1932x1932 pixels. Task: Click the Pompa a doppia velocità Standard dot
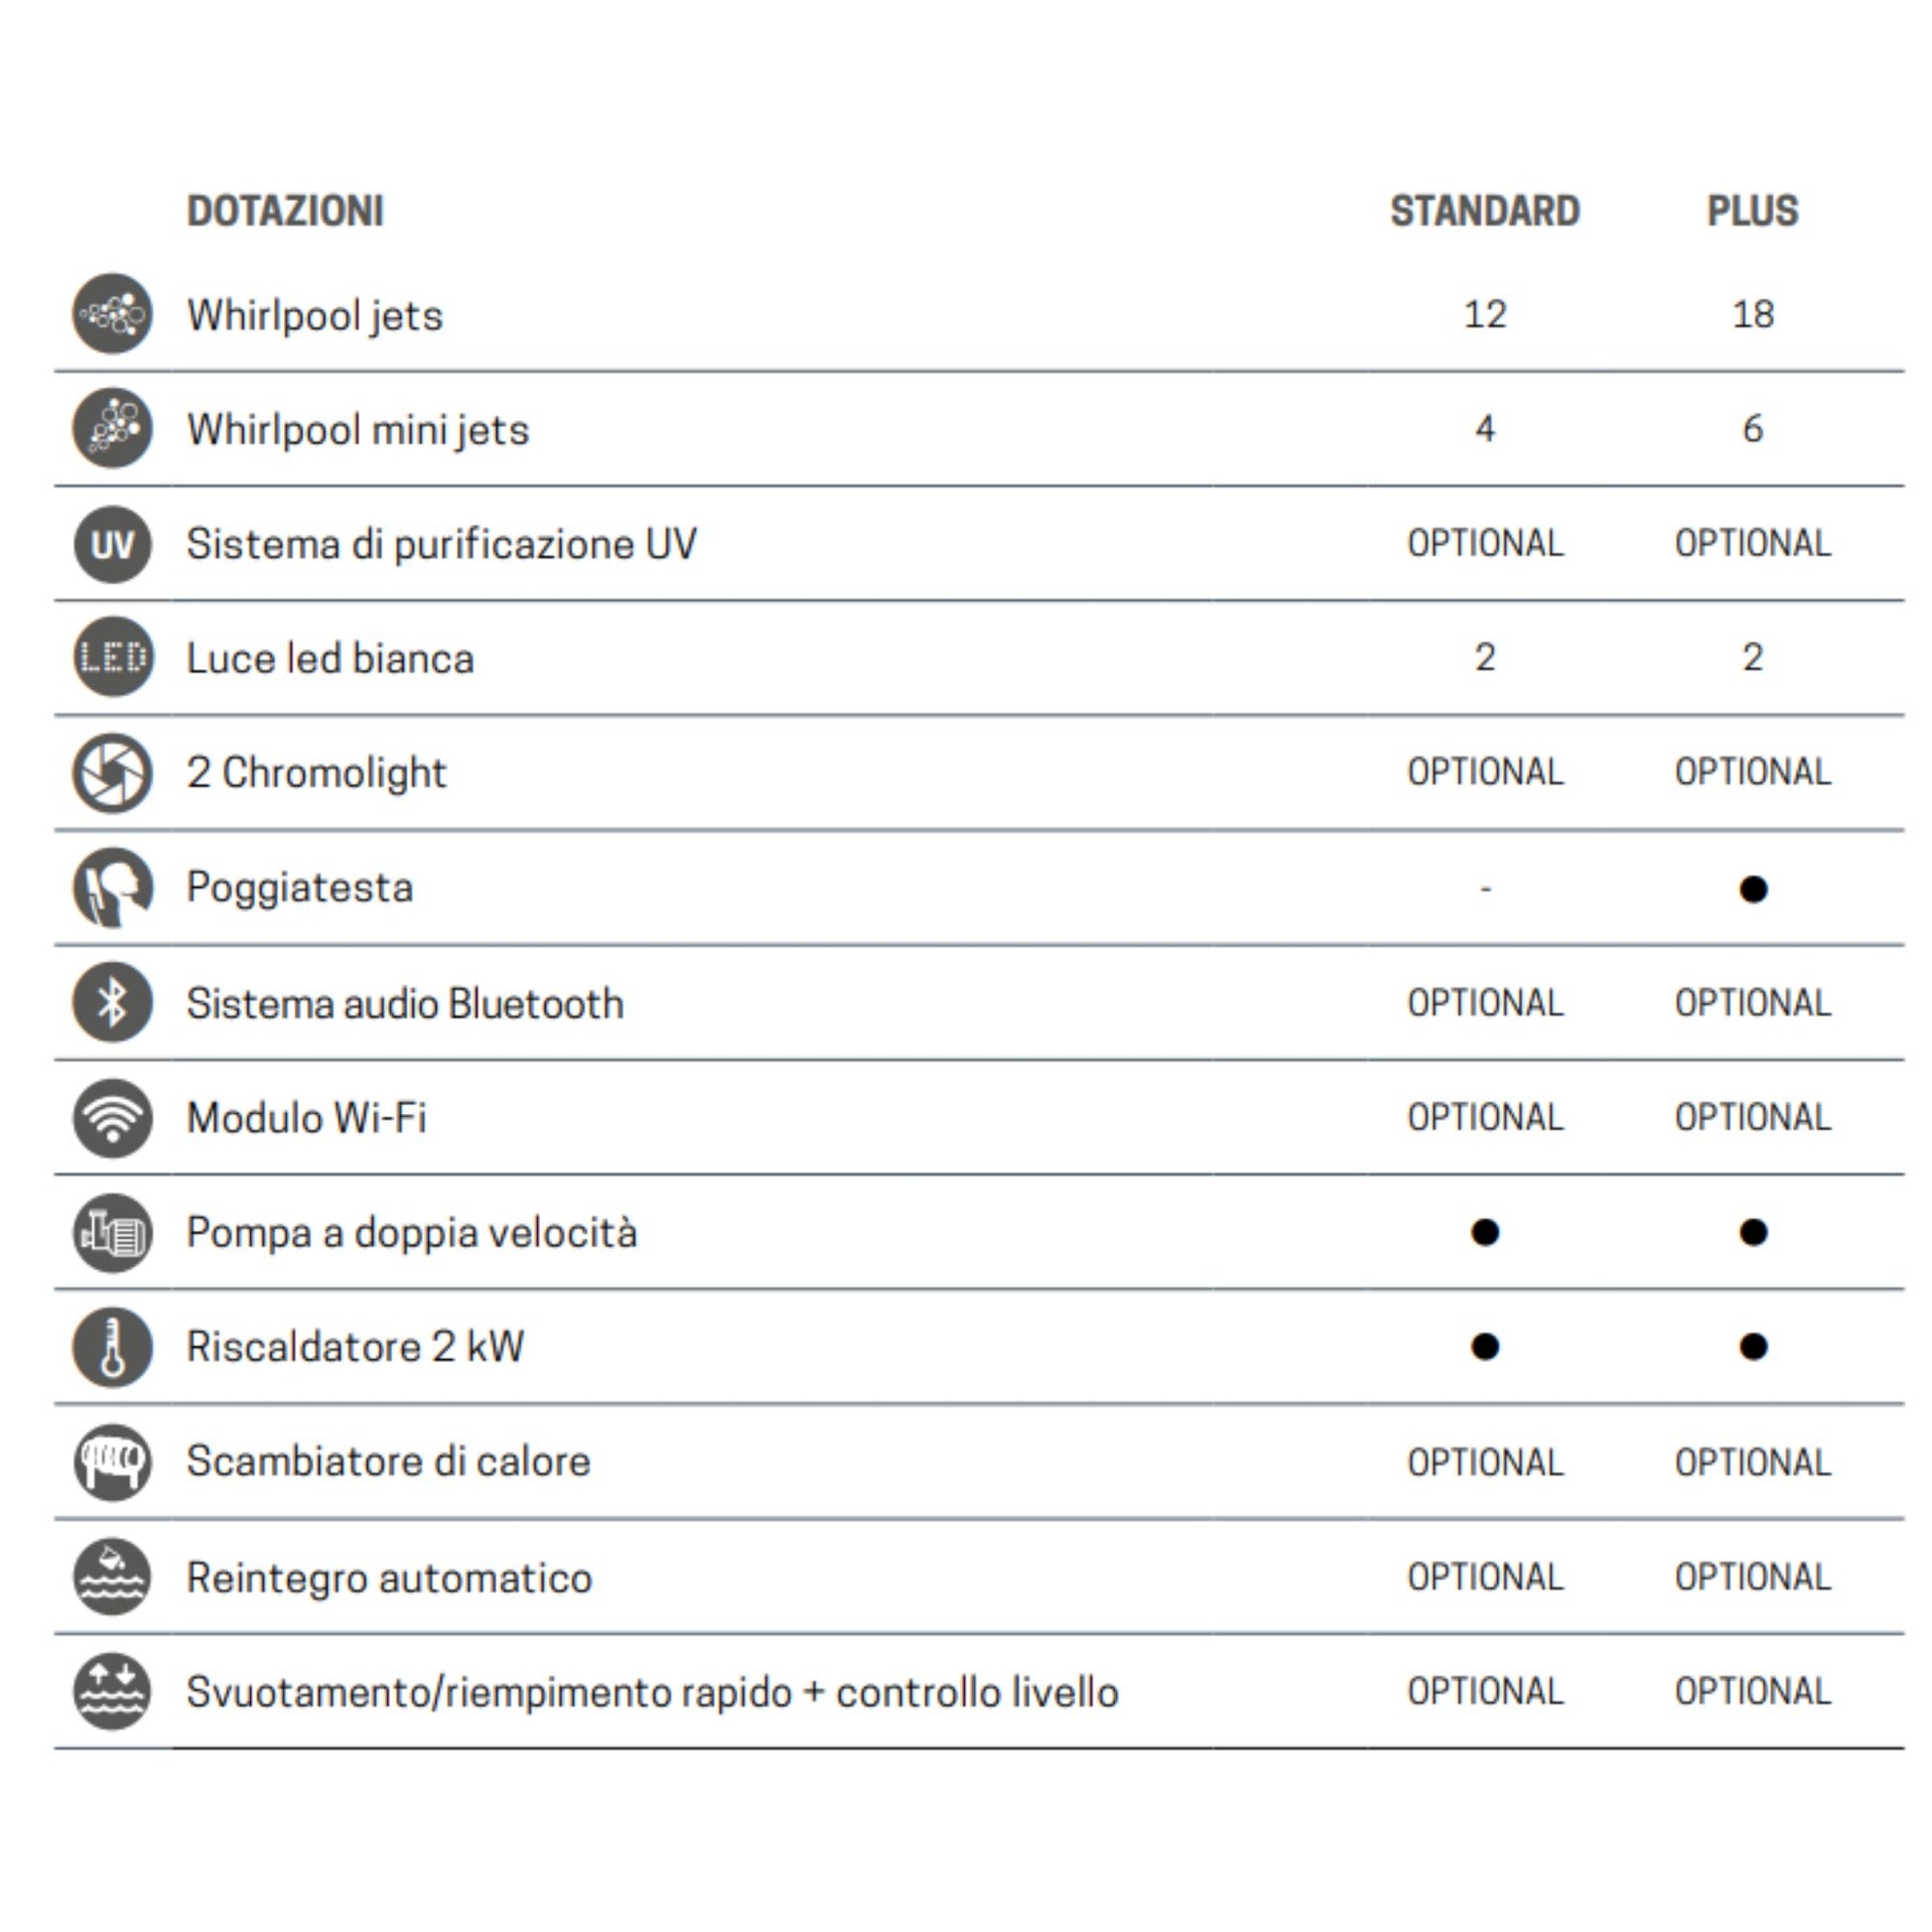[x=1485, y=1232]
